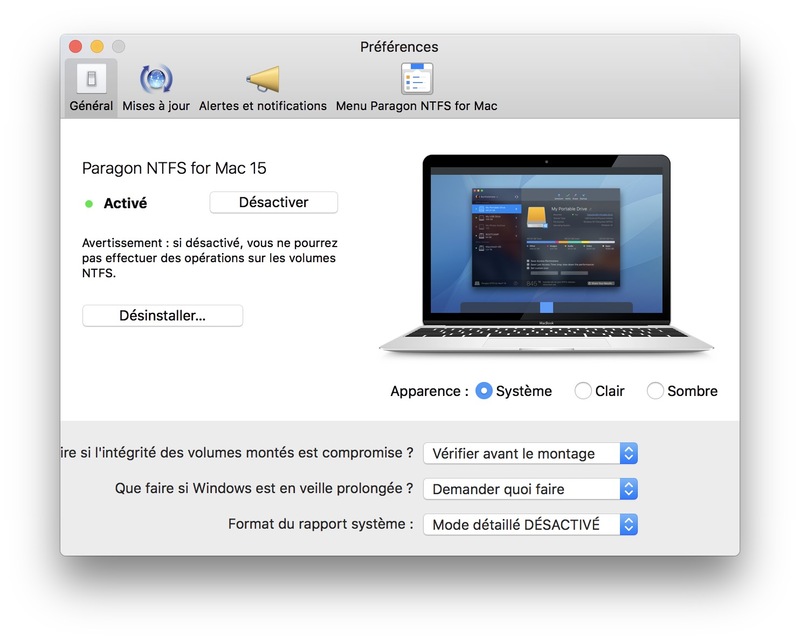Click the Paragon NTFS for Mac 15 title
Image resolution: width=800 pixels, height=642 pixels.
(174, 168)
